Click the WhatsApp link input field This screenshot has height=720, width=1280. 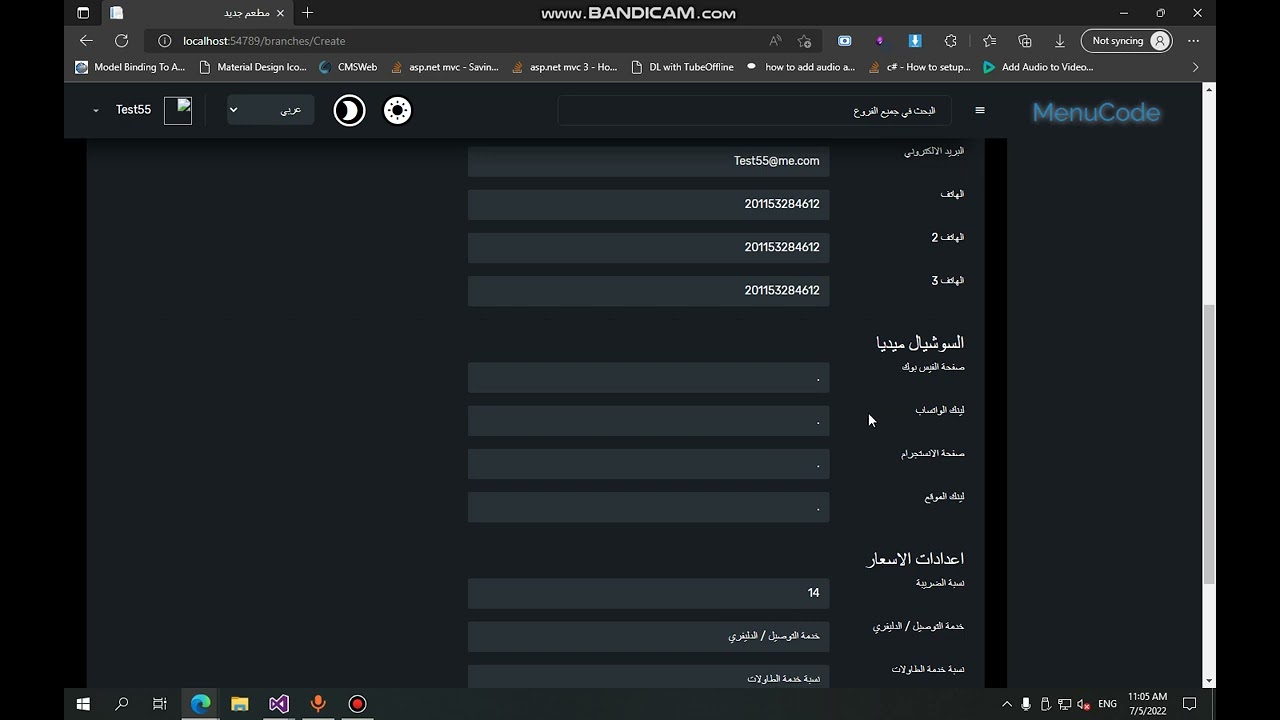pyautogui.click(x=648, y=420)
